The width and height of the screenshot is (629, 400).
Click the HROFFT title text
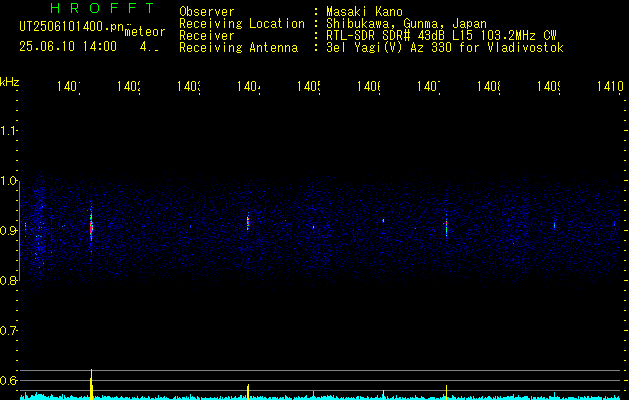(103, 8)
